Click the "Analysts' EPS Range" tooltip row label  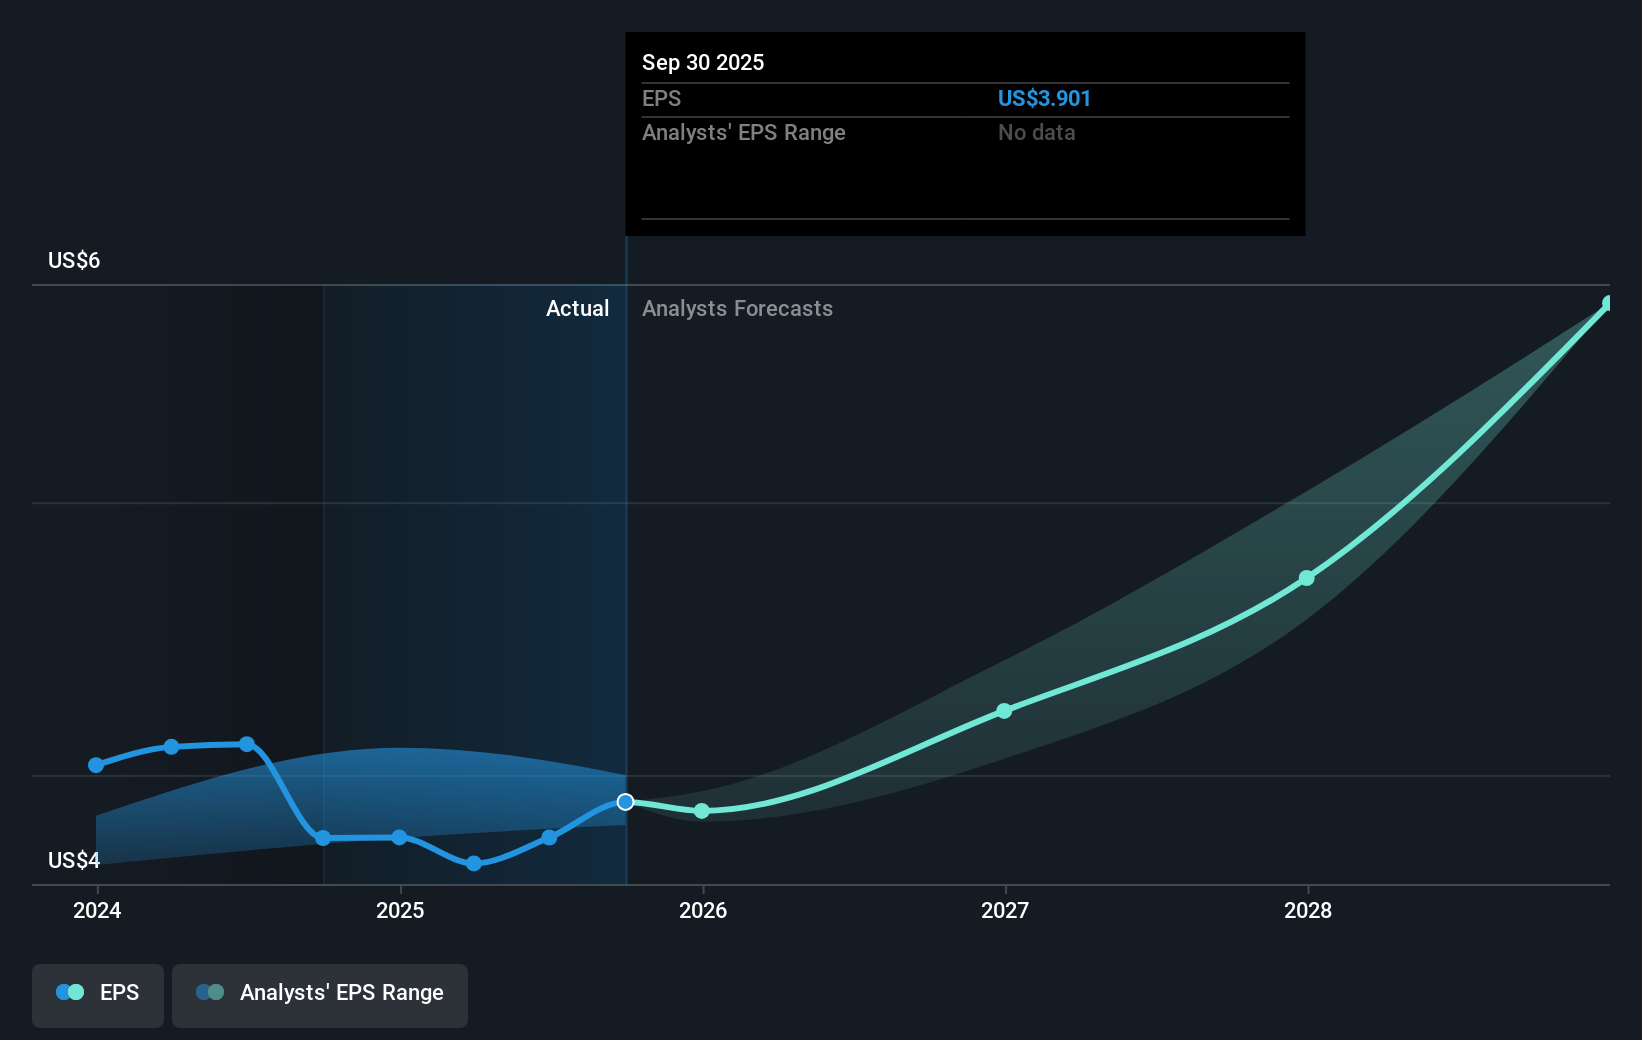(743, 132)
